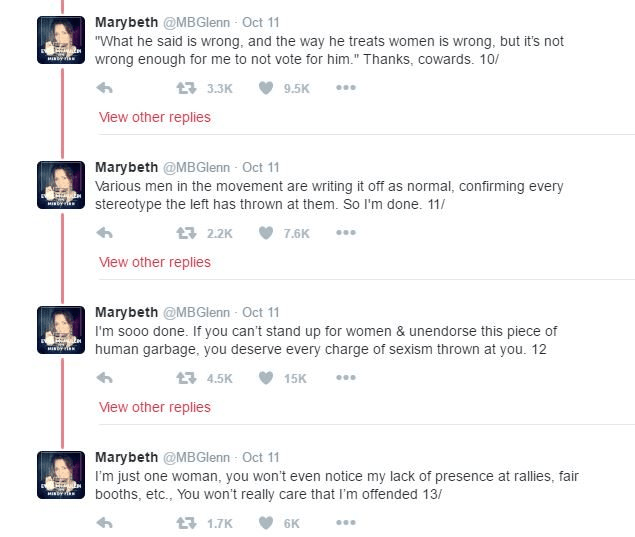Open more options on tweet 11/

point(346,233)
